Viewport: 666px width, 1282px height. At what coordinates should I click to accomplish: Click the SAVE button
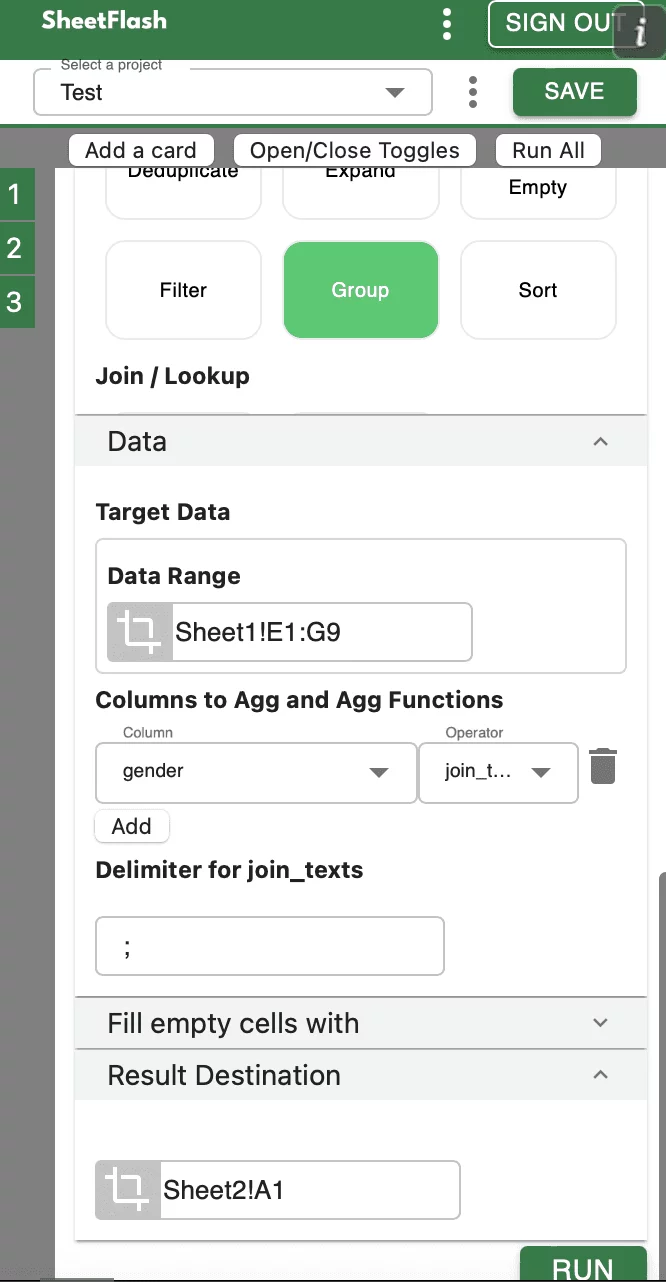pos(574,92)
